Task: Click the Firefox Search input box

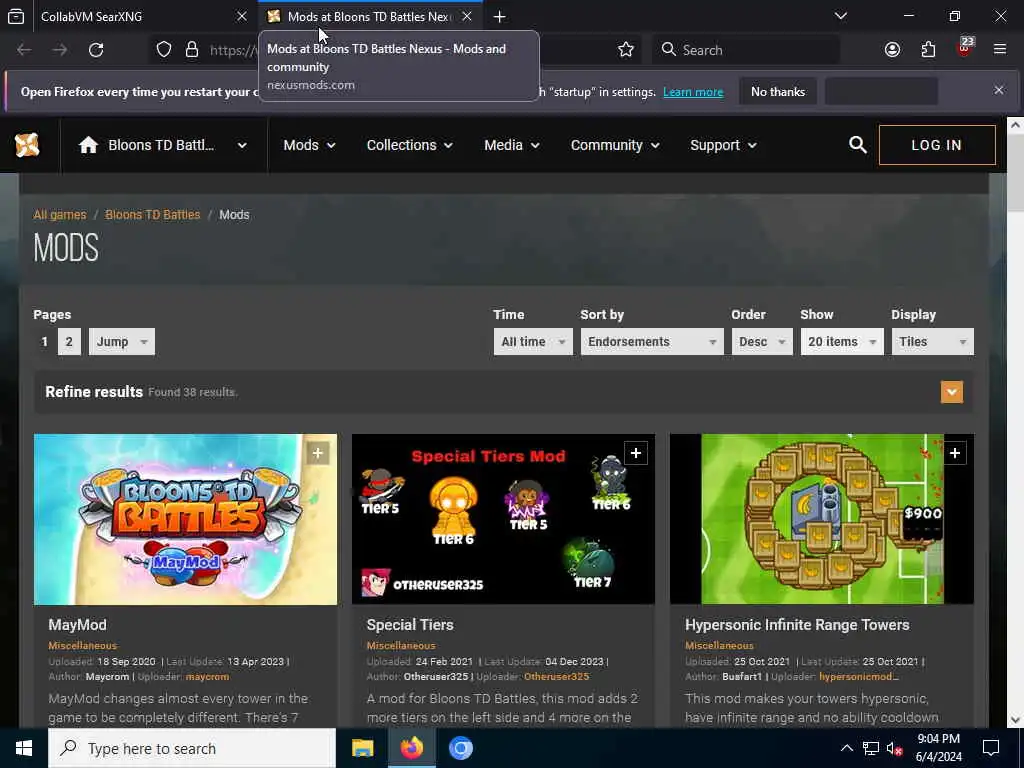Action: (x=746, y=50)
